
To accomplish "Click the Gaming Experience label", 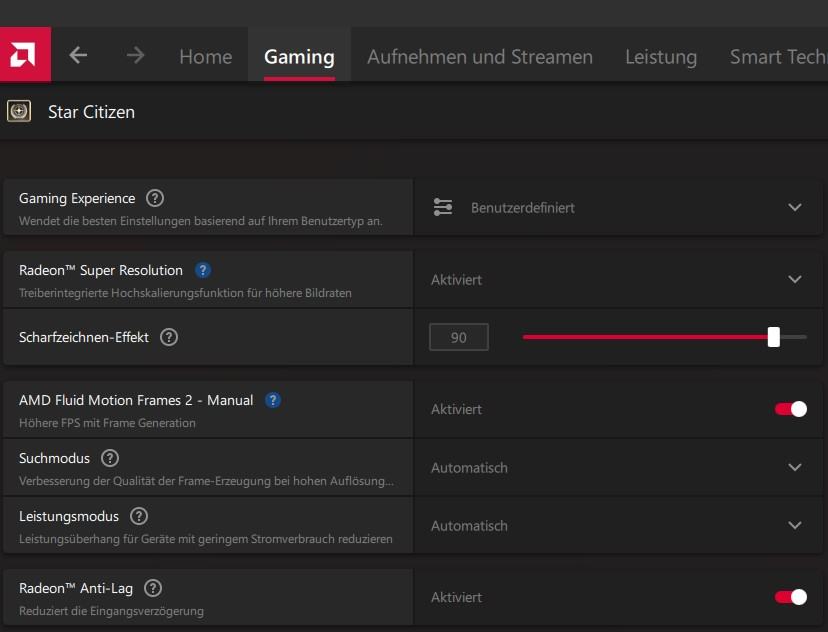I will 77,198.
